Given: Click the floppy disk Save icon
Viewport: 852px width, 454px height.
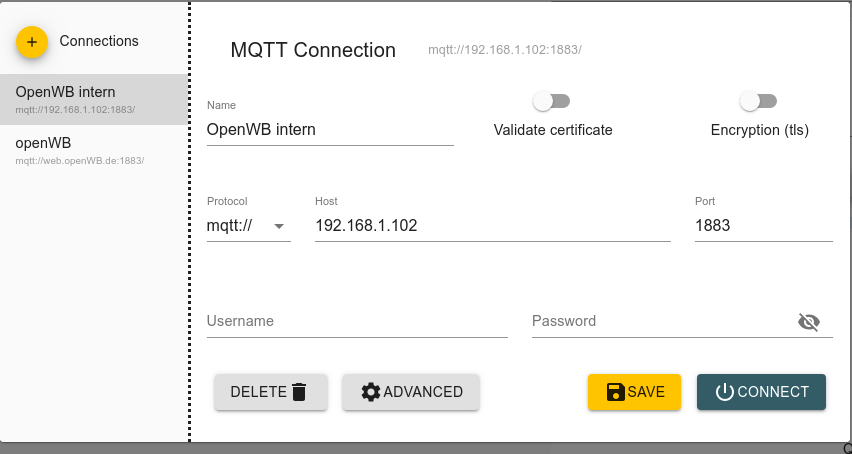Looking at the screenshot, I should [616, 392].
